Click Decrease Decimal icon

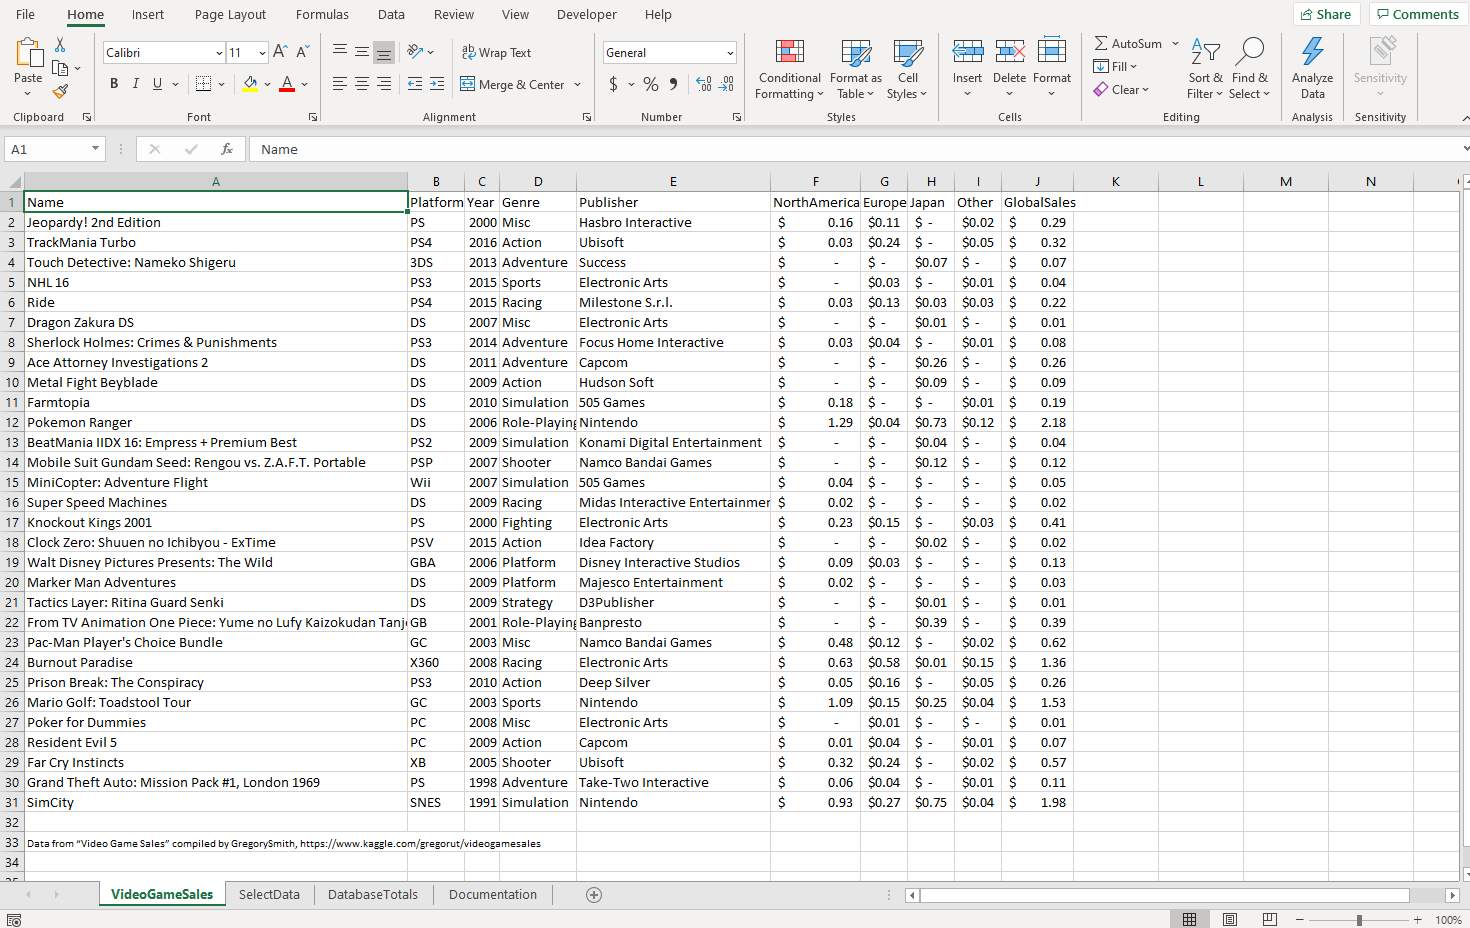[727, 84]
